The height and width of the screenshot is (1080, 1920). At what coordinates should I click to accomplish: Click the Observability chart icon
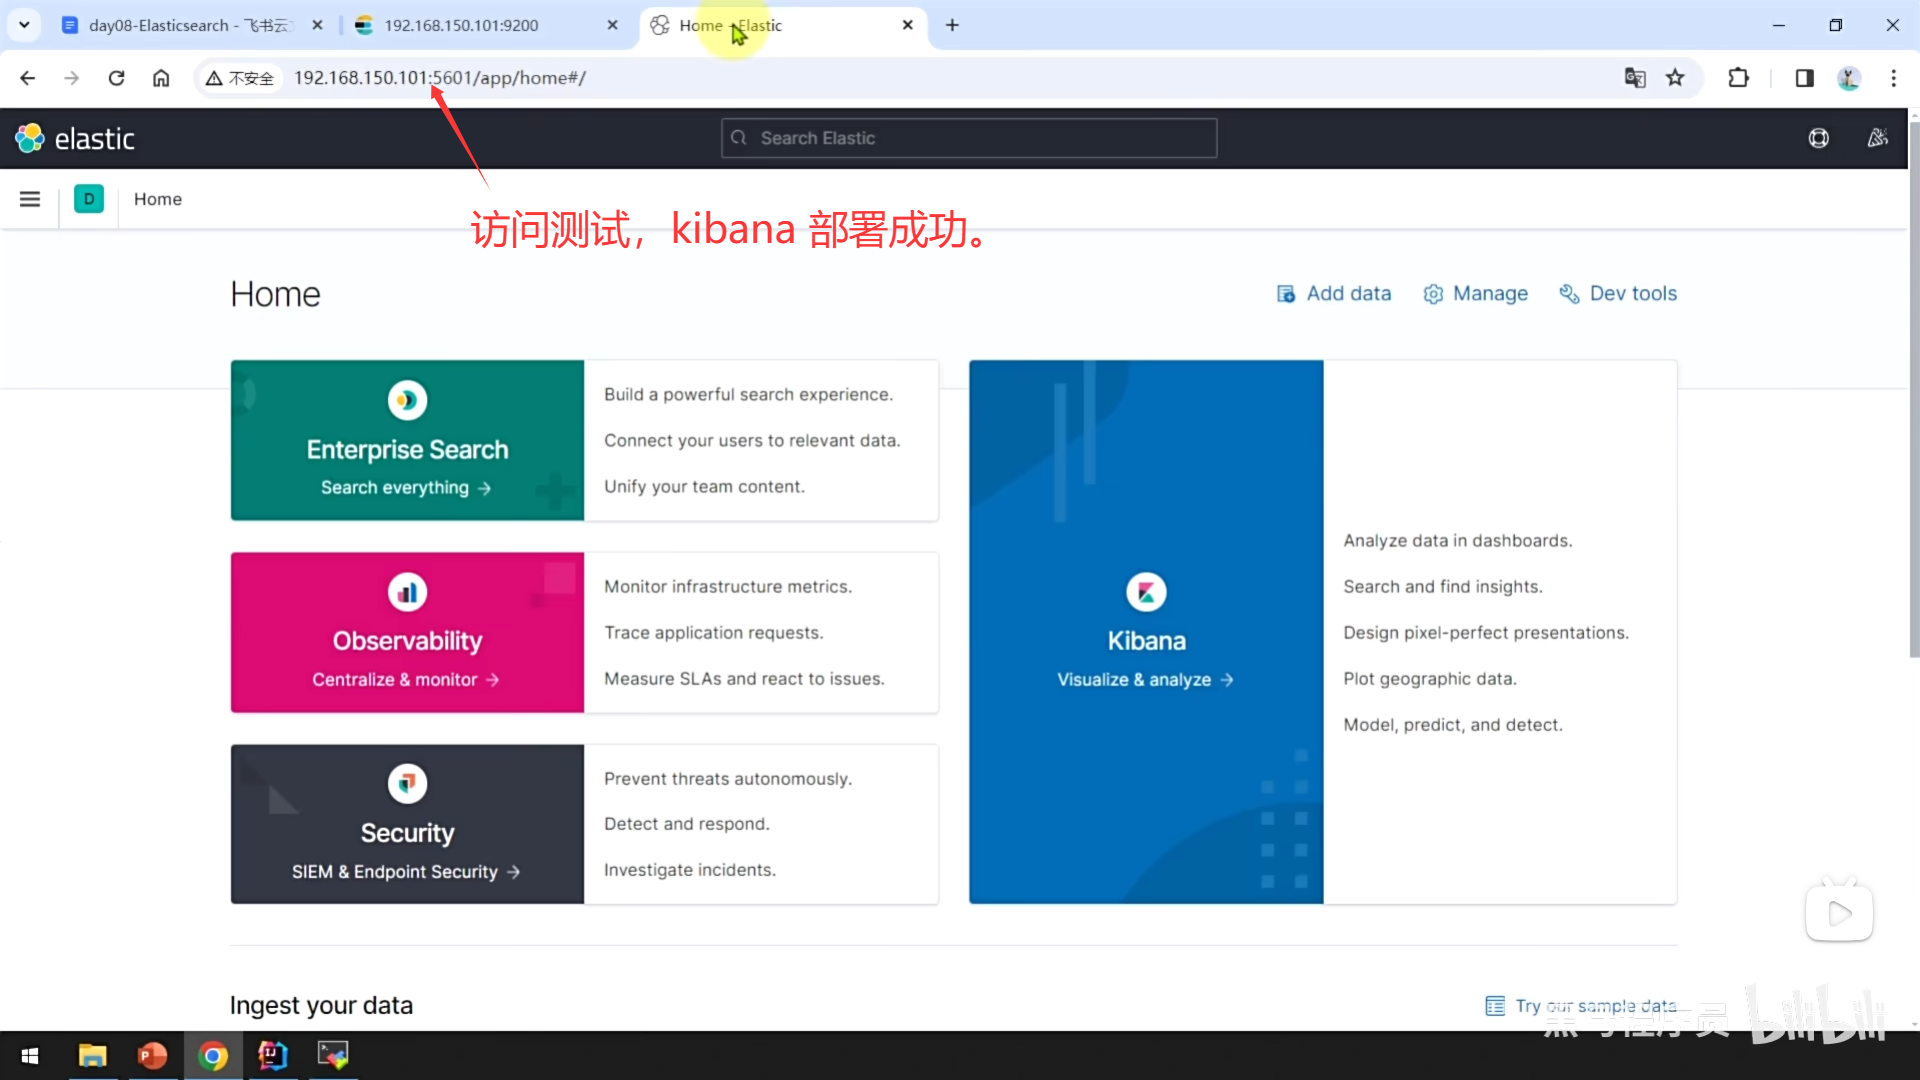407,592
